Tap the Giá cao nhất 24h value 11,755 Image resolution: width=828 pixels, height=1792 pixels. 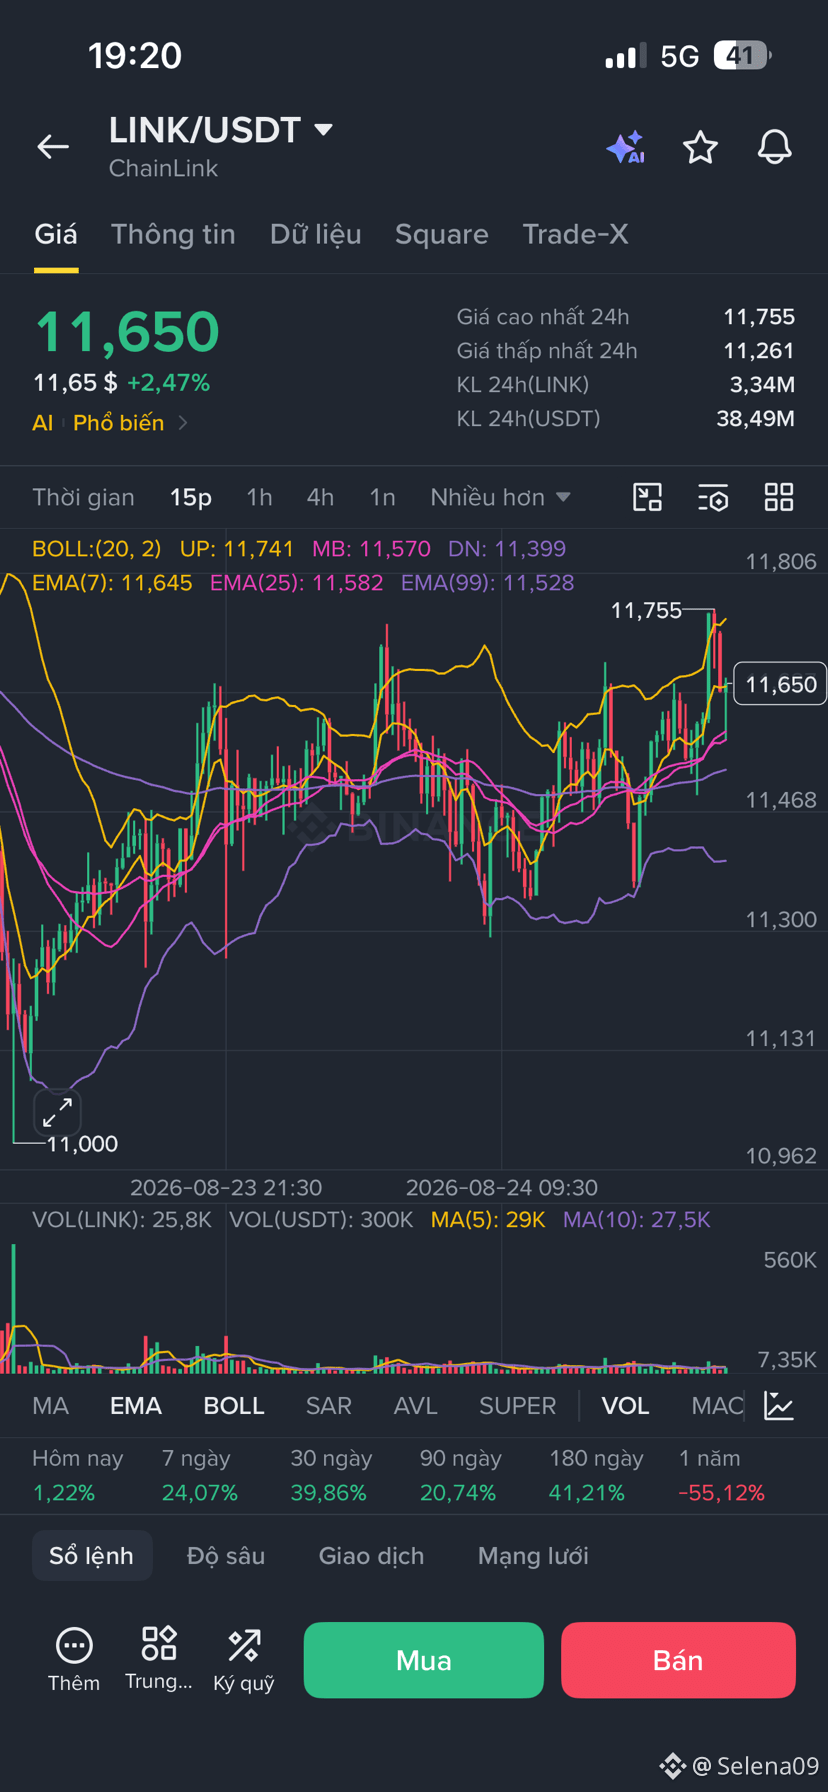pos(759,317)
